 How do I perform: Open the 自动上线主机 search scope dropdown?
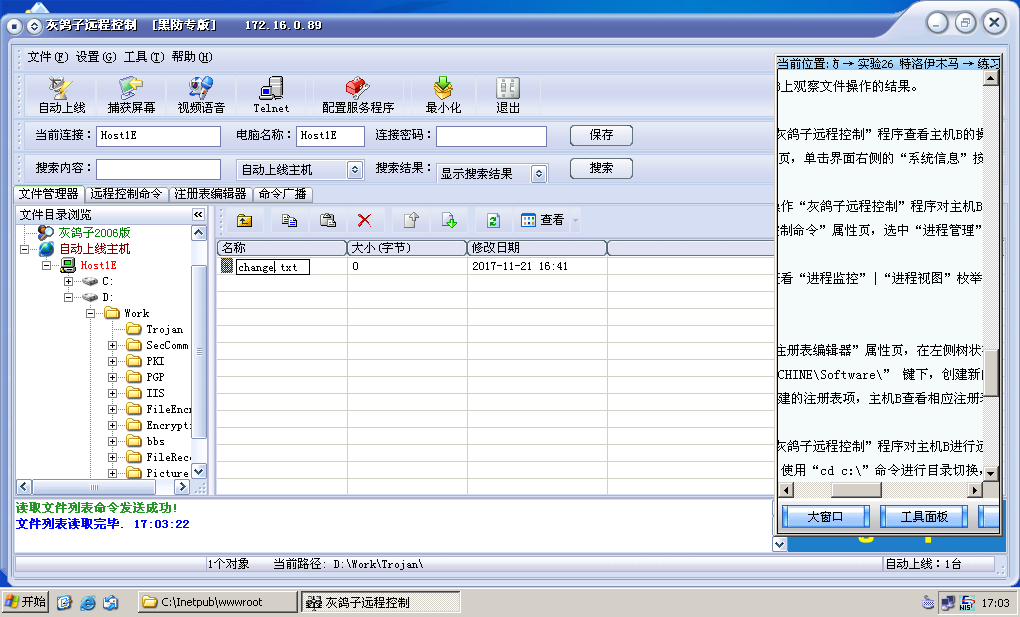tap(355, 170)
